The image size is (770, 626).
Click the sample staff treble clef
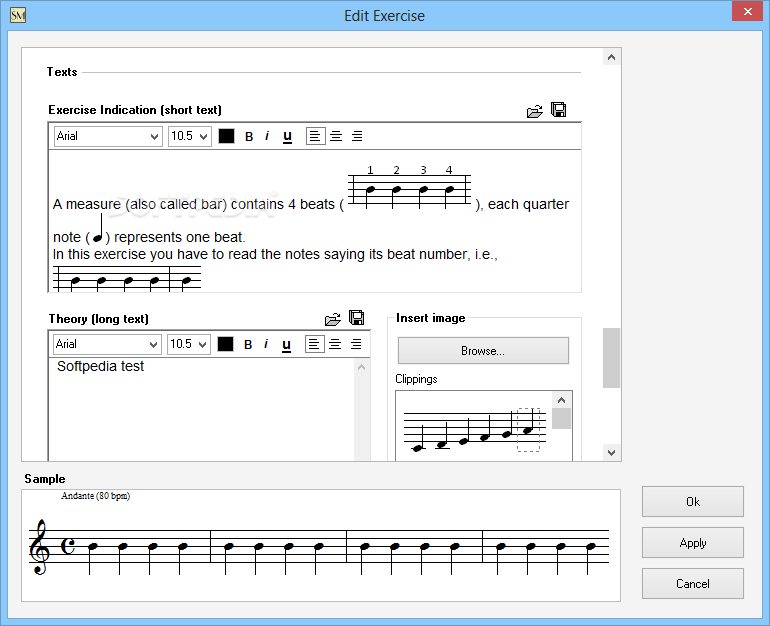coord(40,546)
